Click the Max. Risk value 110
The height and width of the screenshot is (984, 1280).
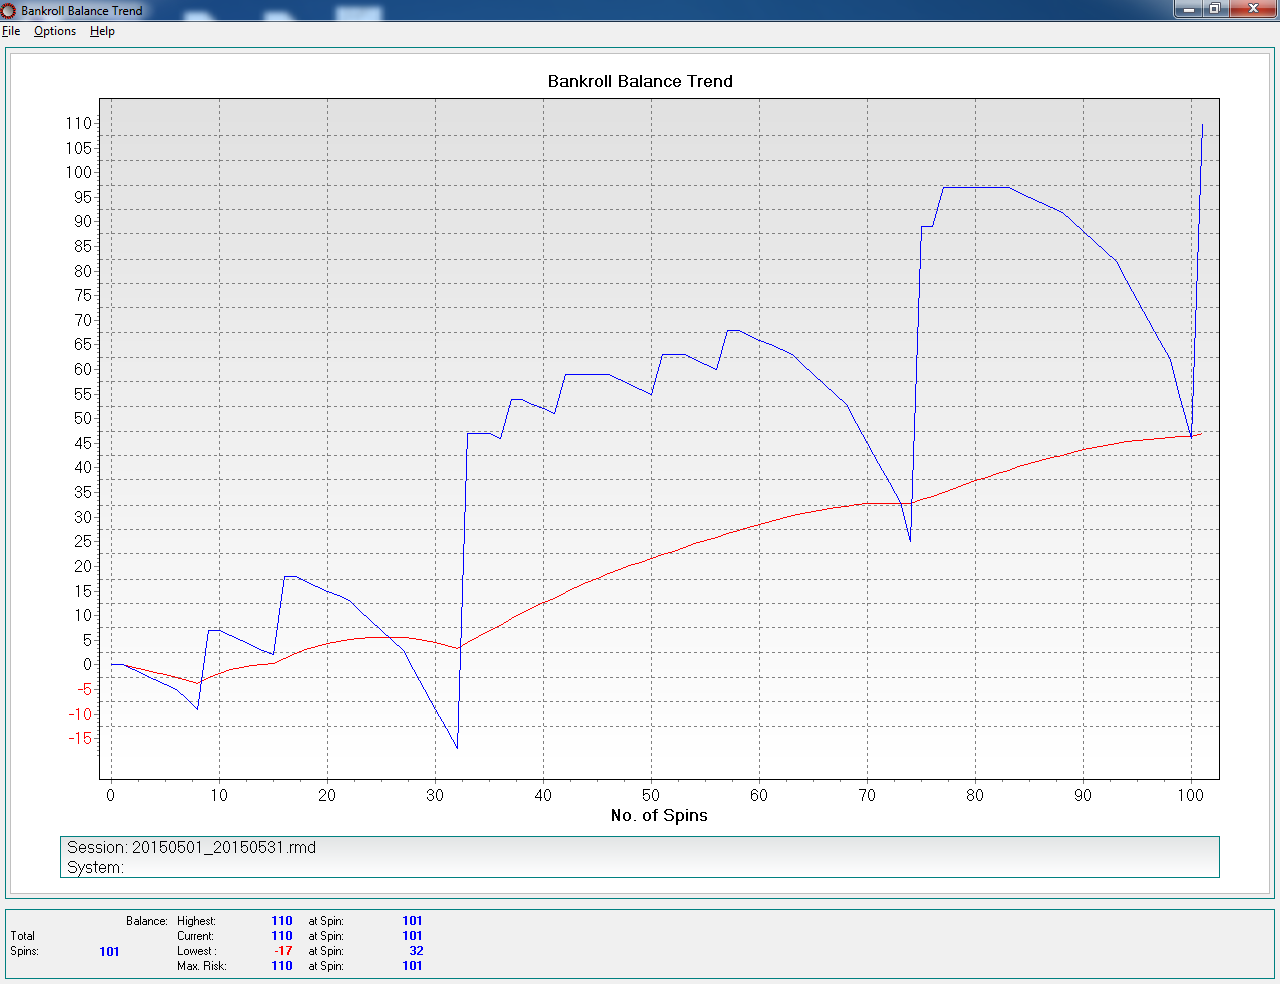(x=282, y=966)
